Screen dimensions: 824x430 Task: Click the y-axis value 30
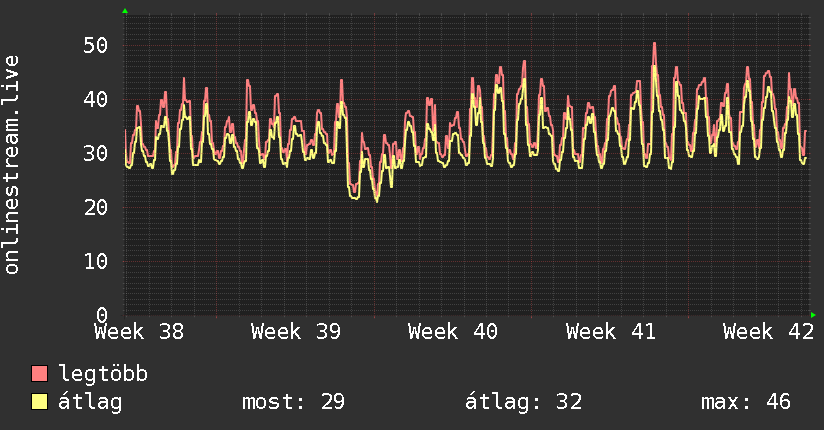click(x=96, y=153)
